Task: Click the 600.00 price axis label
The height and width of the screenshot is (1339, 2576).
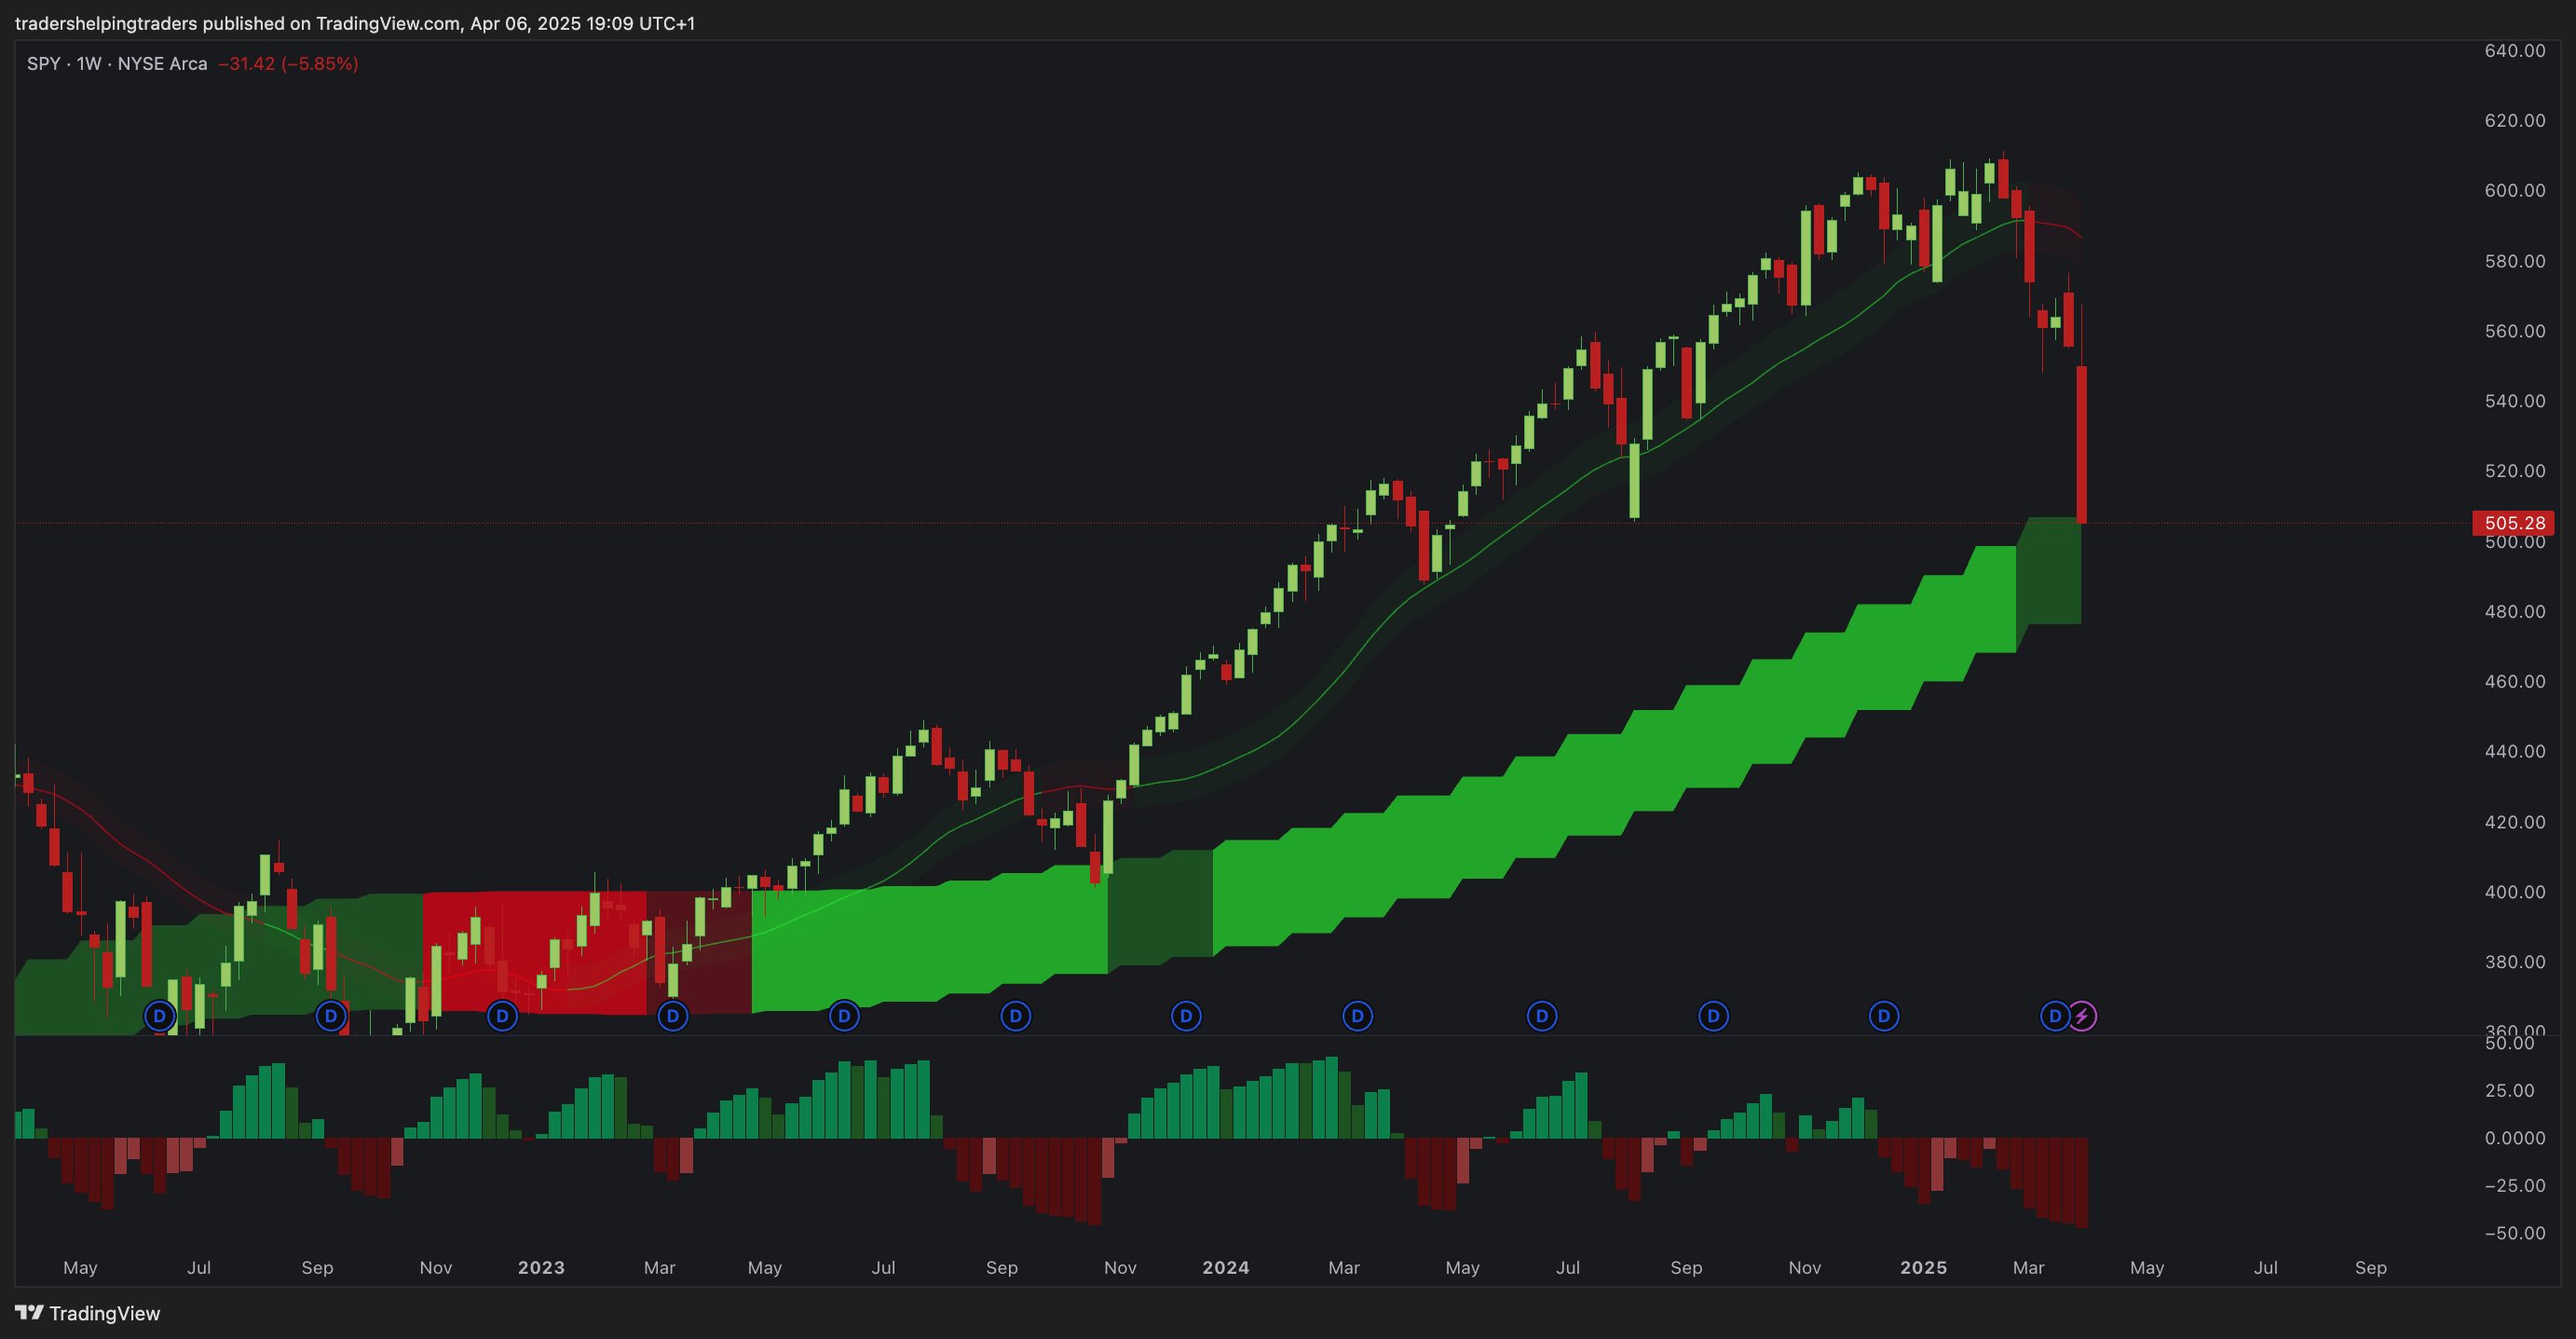Action: tap(2514, 190)
